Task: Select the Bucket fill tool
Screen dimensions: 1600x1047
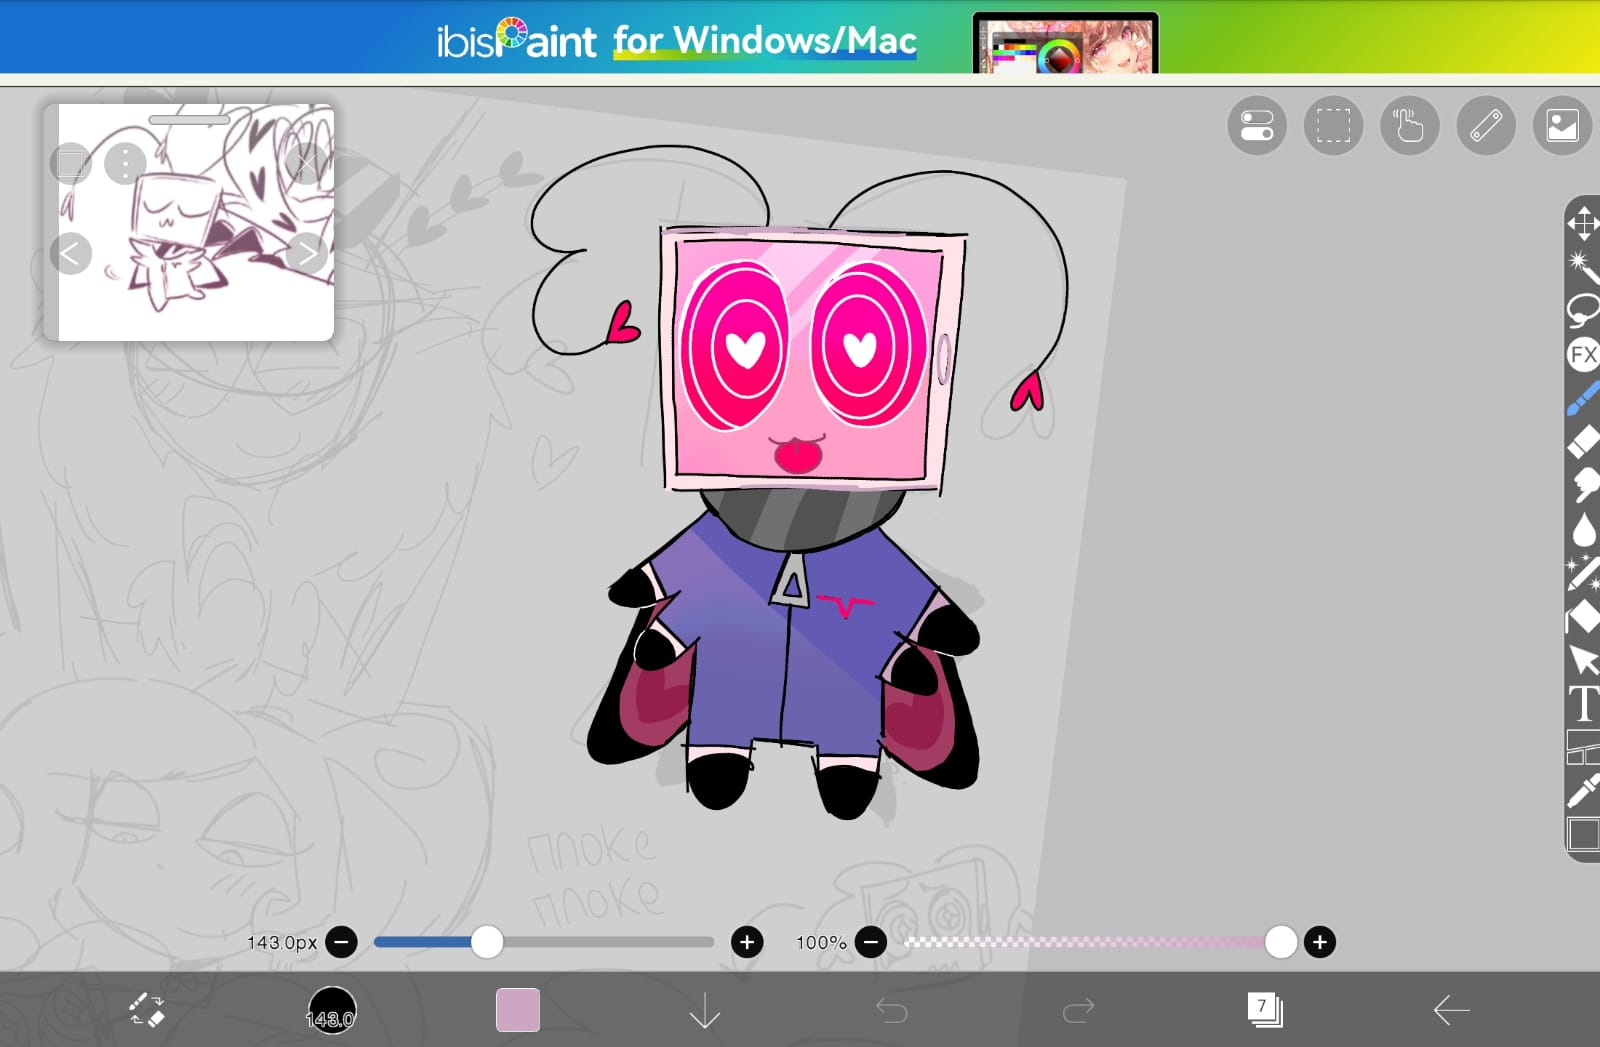Action: pos(1583,617)
